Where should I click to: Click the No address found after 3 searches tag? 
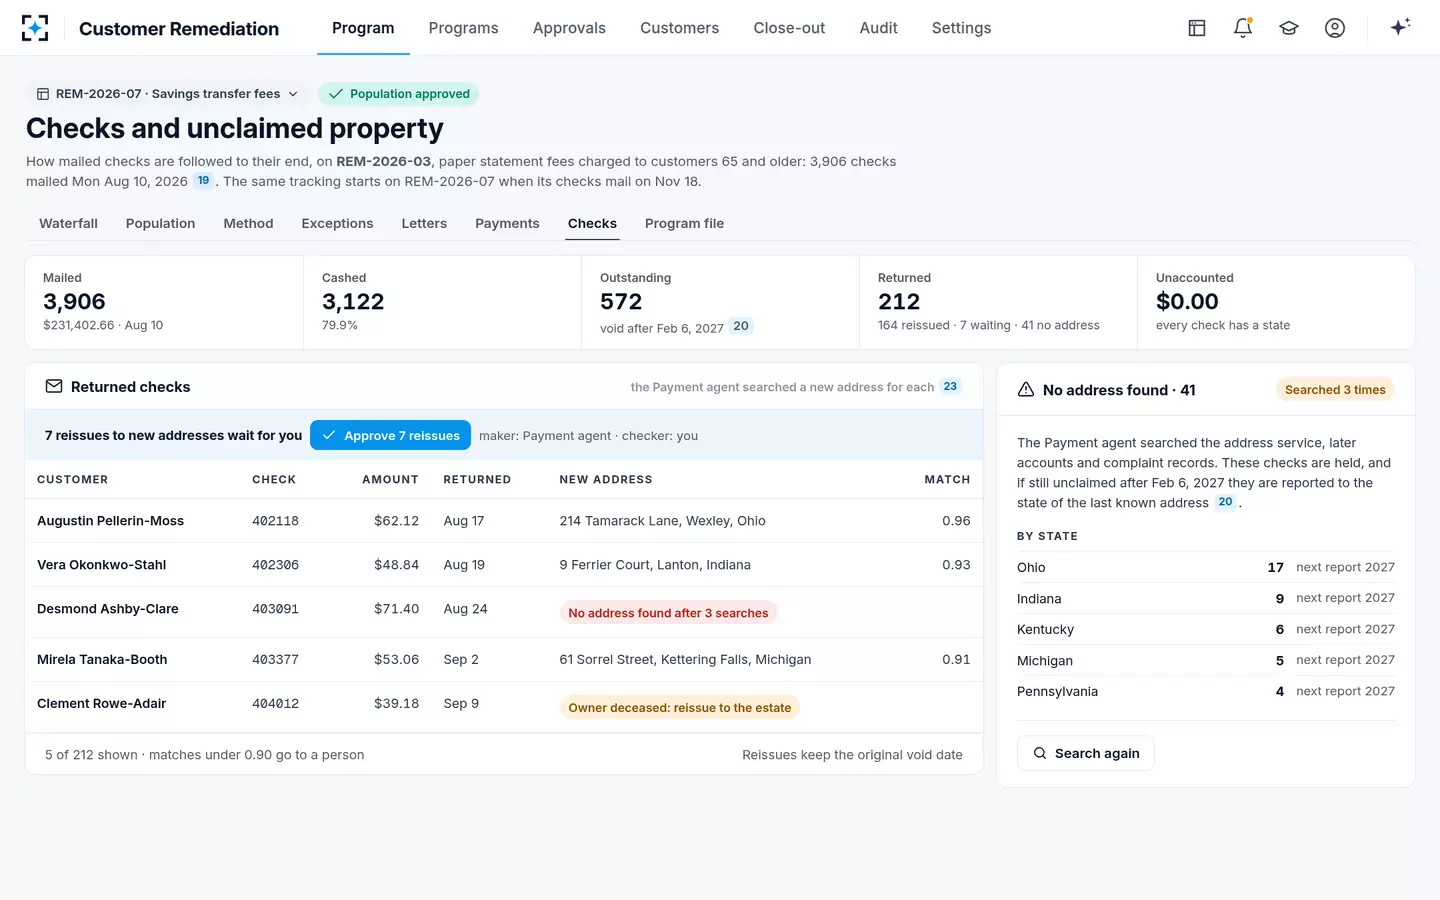click(668, 613)
